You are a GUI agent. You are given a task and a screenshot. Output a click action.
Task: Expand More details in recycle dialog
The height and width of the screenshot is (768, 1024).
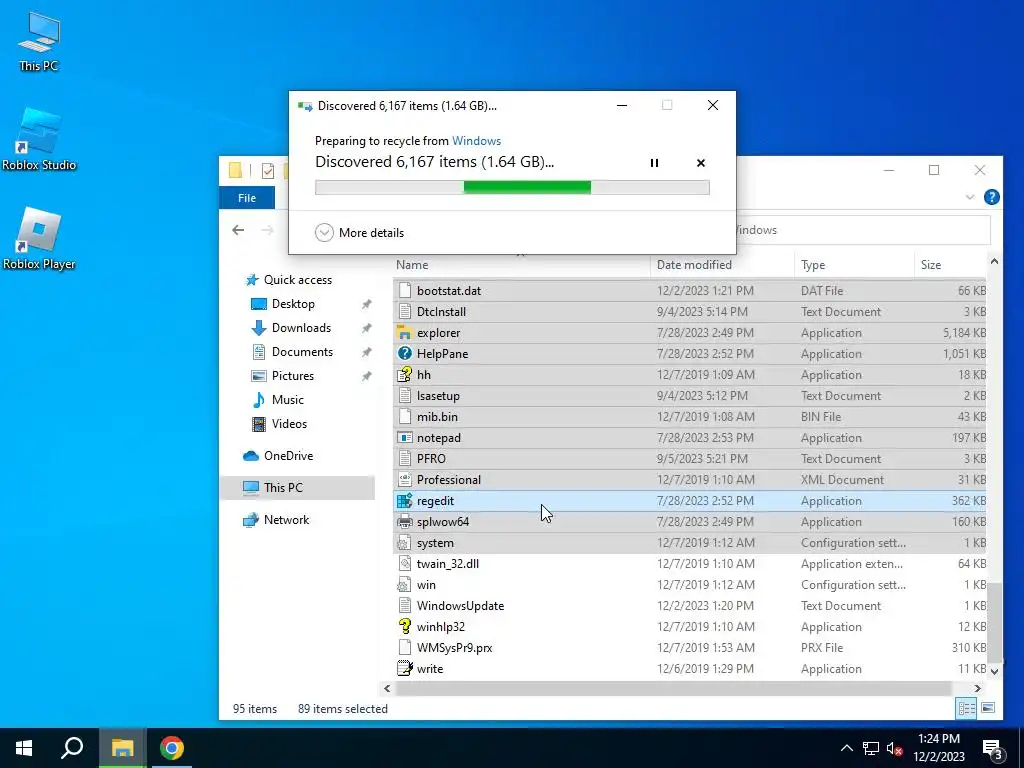tap(359, 232)
